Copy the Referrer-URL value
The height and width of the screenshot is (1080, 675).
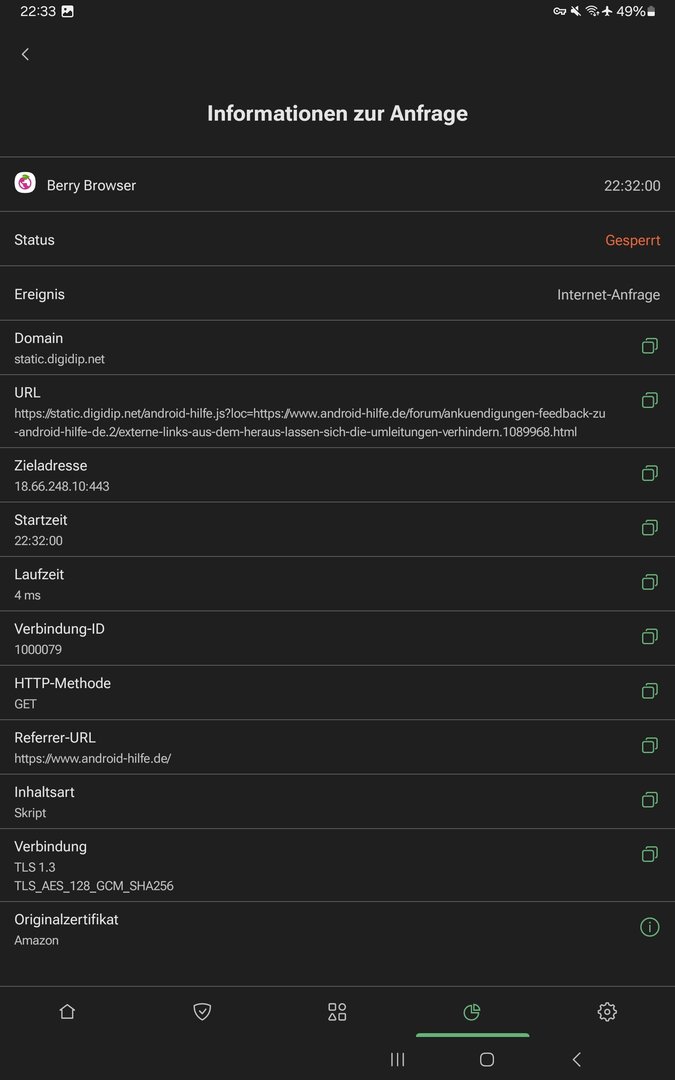point(649,745)
